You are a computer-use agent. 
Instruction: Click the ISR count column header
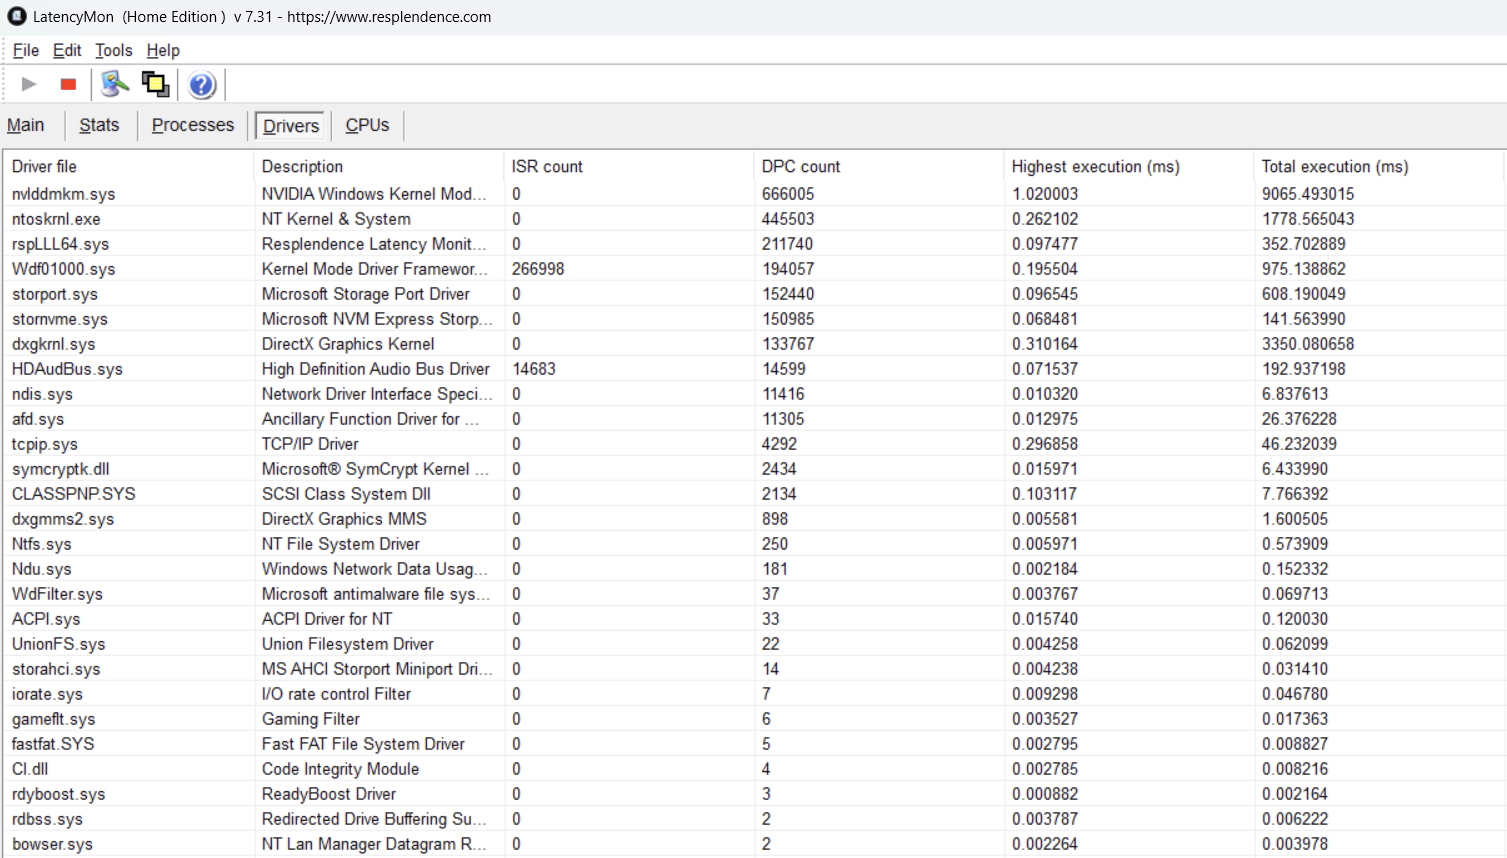pos(547,167)
